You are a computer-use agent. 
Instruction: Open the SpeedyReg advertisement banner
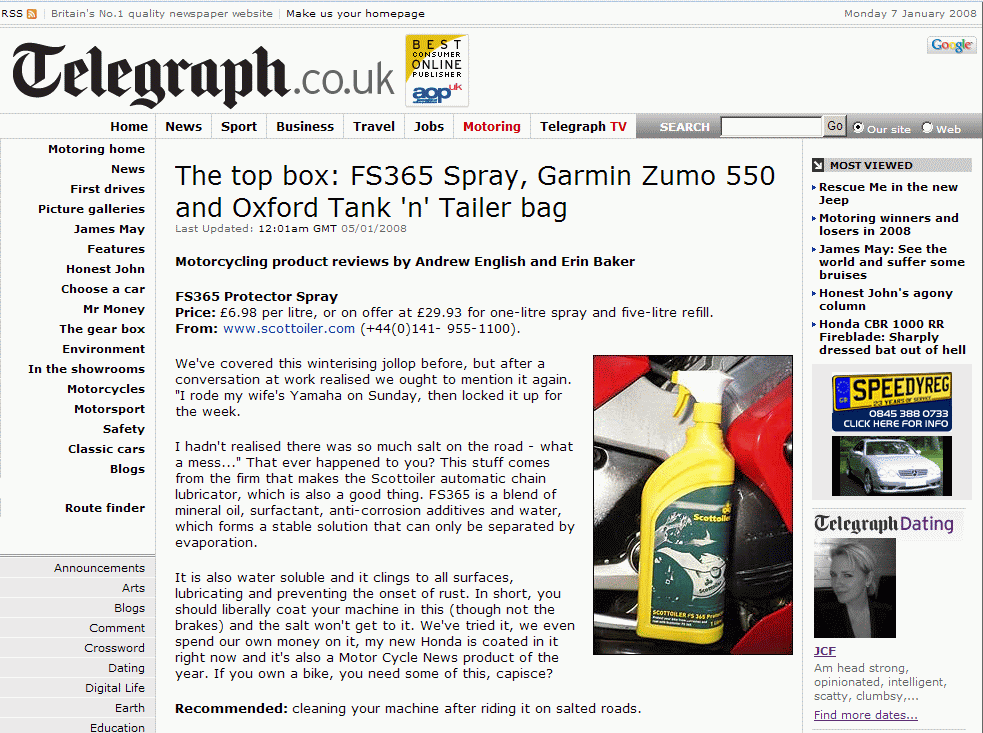point(891,400)
